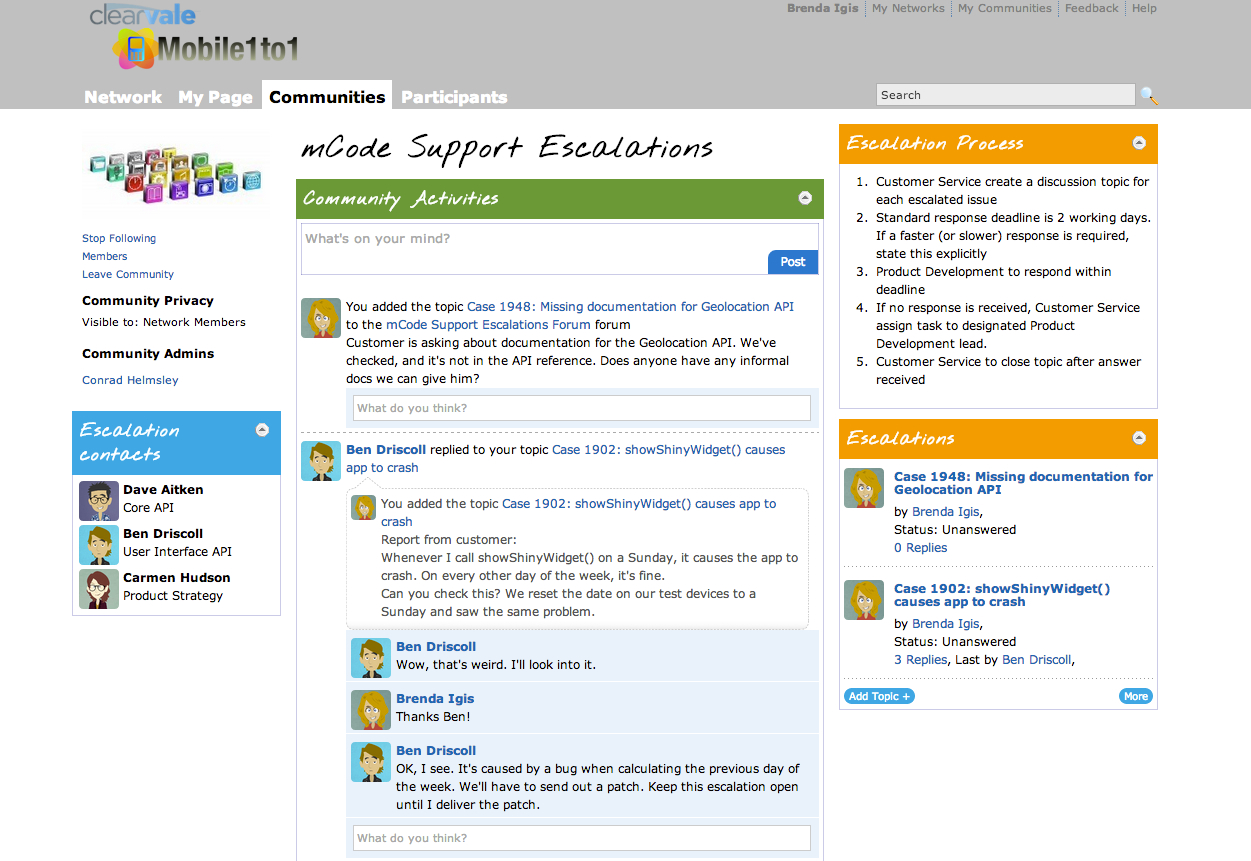Click Leave Community link
This screenshot has height=861, width=1251.
pos(128,274)
